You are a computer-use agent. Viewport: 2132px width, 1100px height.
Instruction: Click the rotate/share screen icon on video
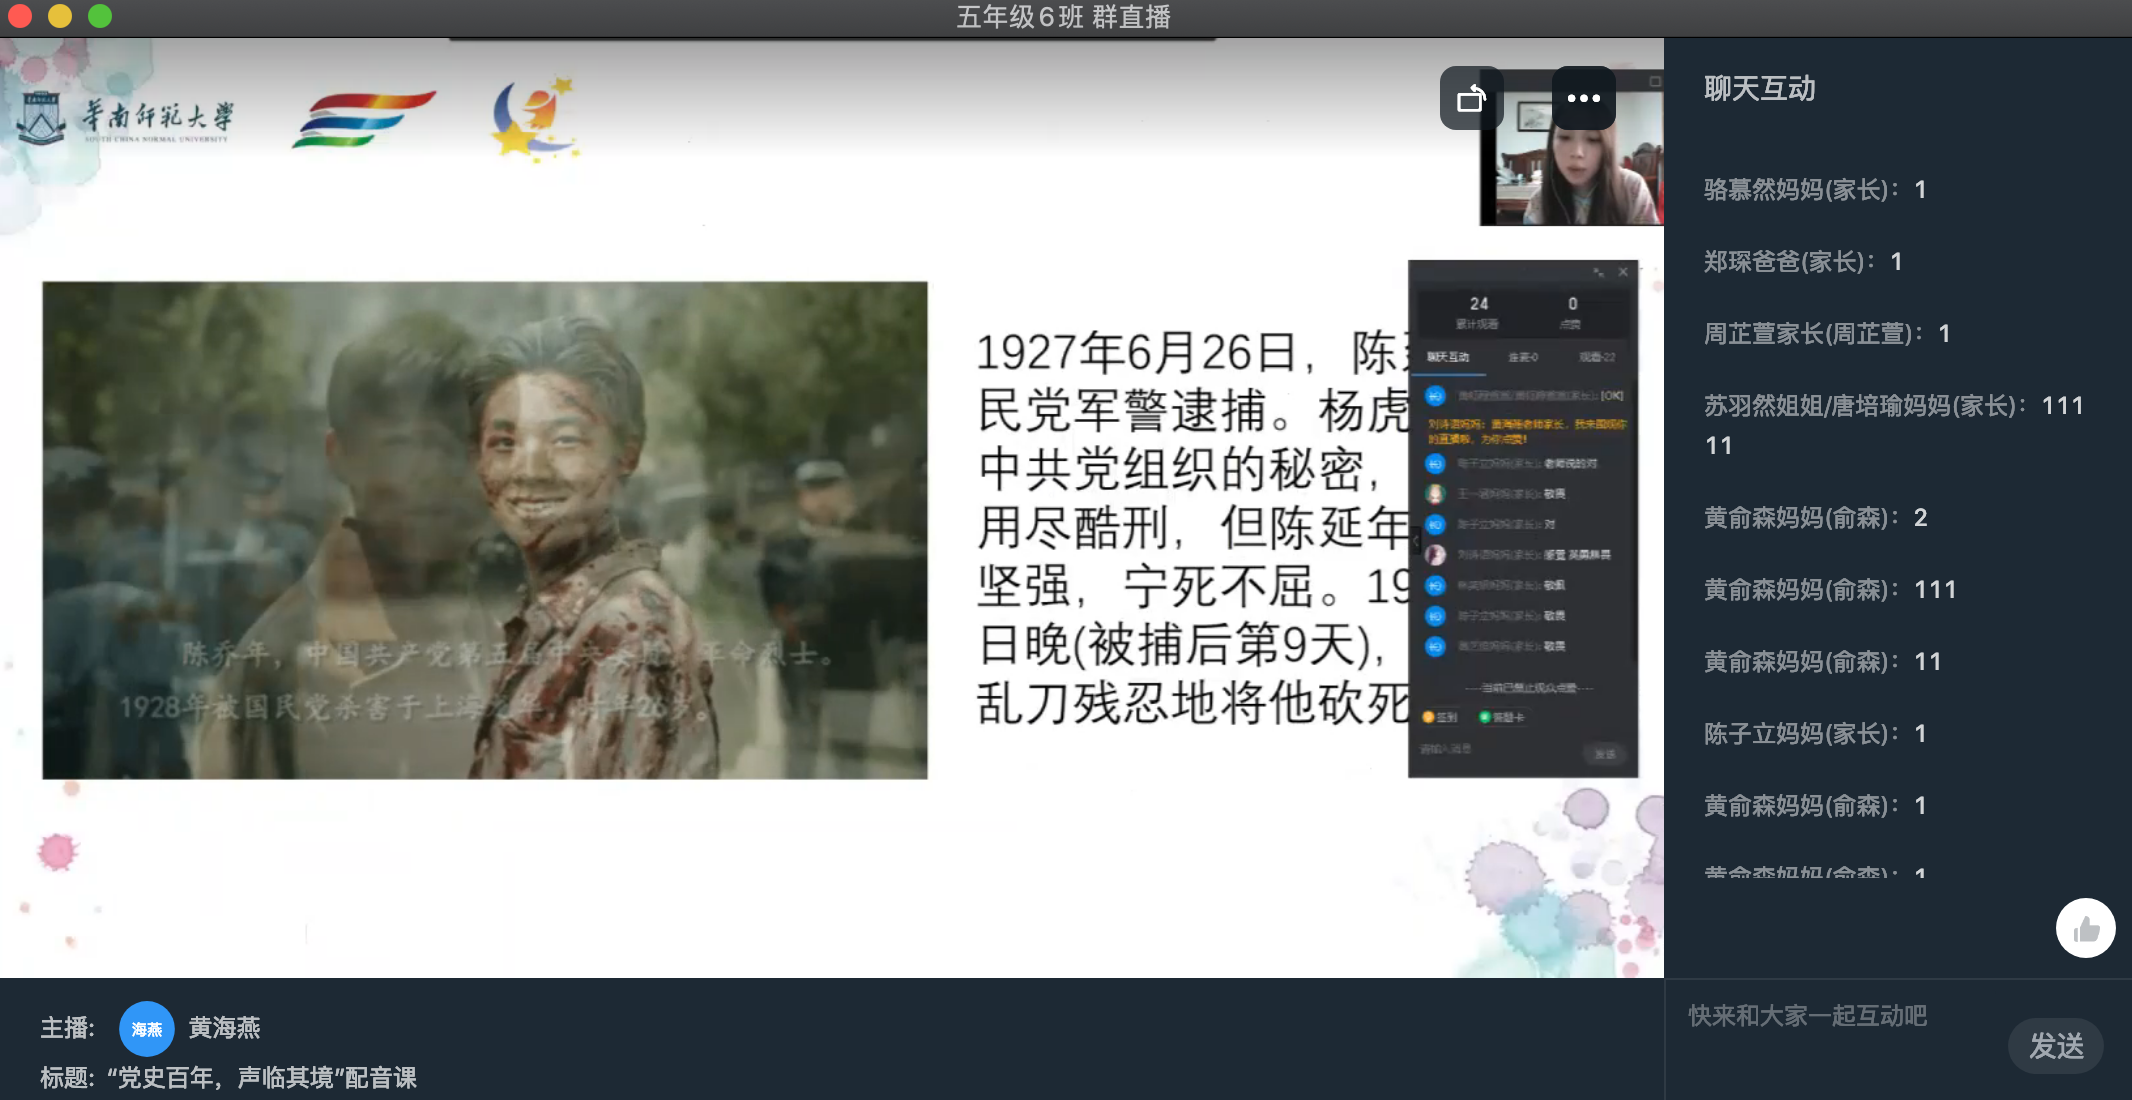point(1471,98)
